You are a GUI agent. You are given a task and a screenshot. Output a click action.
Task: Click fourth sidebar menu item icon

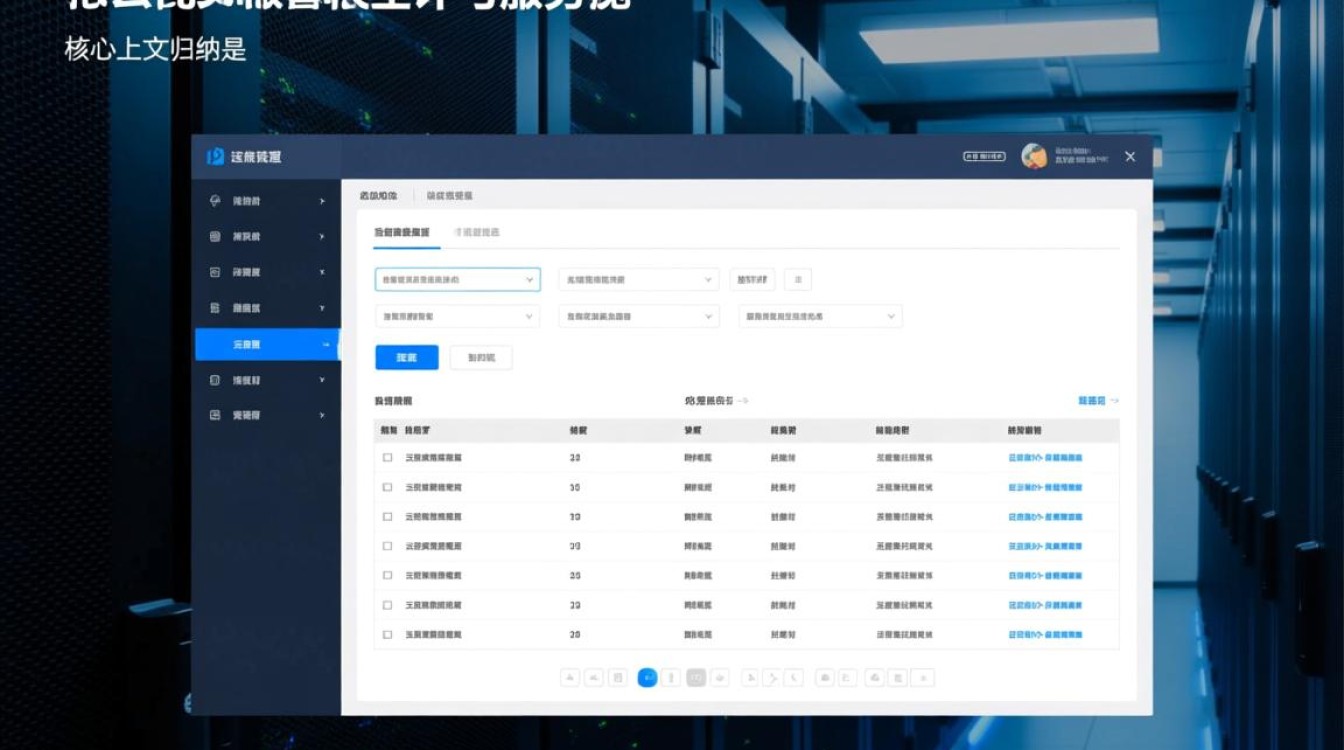pyautogui.click(x=215, y=308)
